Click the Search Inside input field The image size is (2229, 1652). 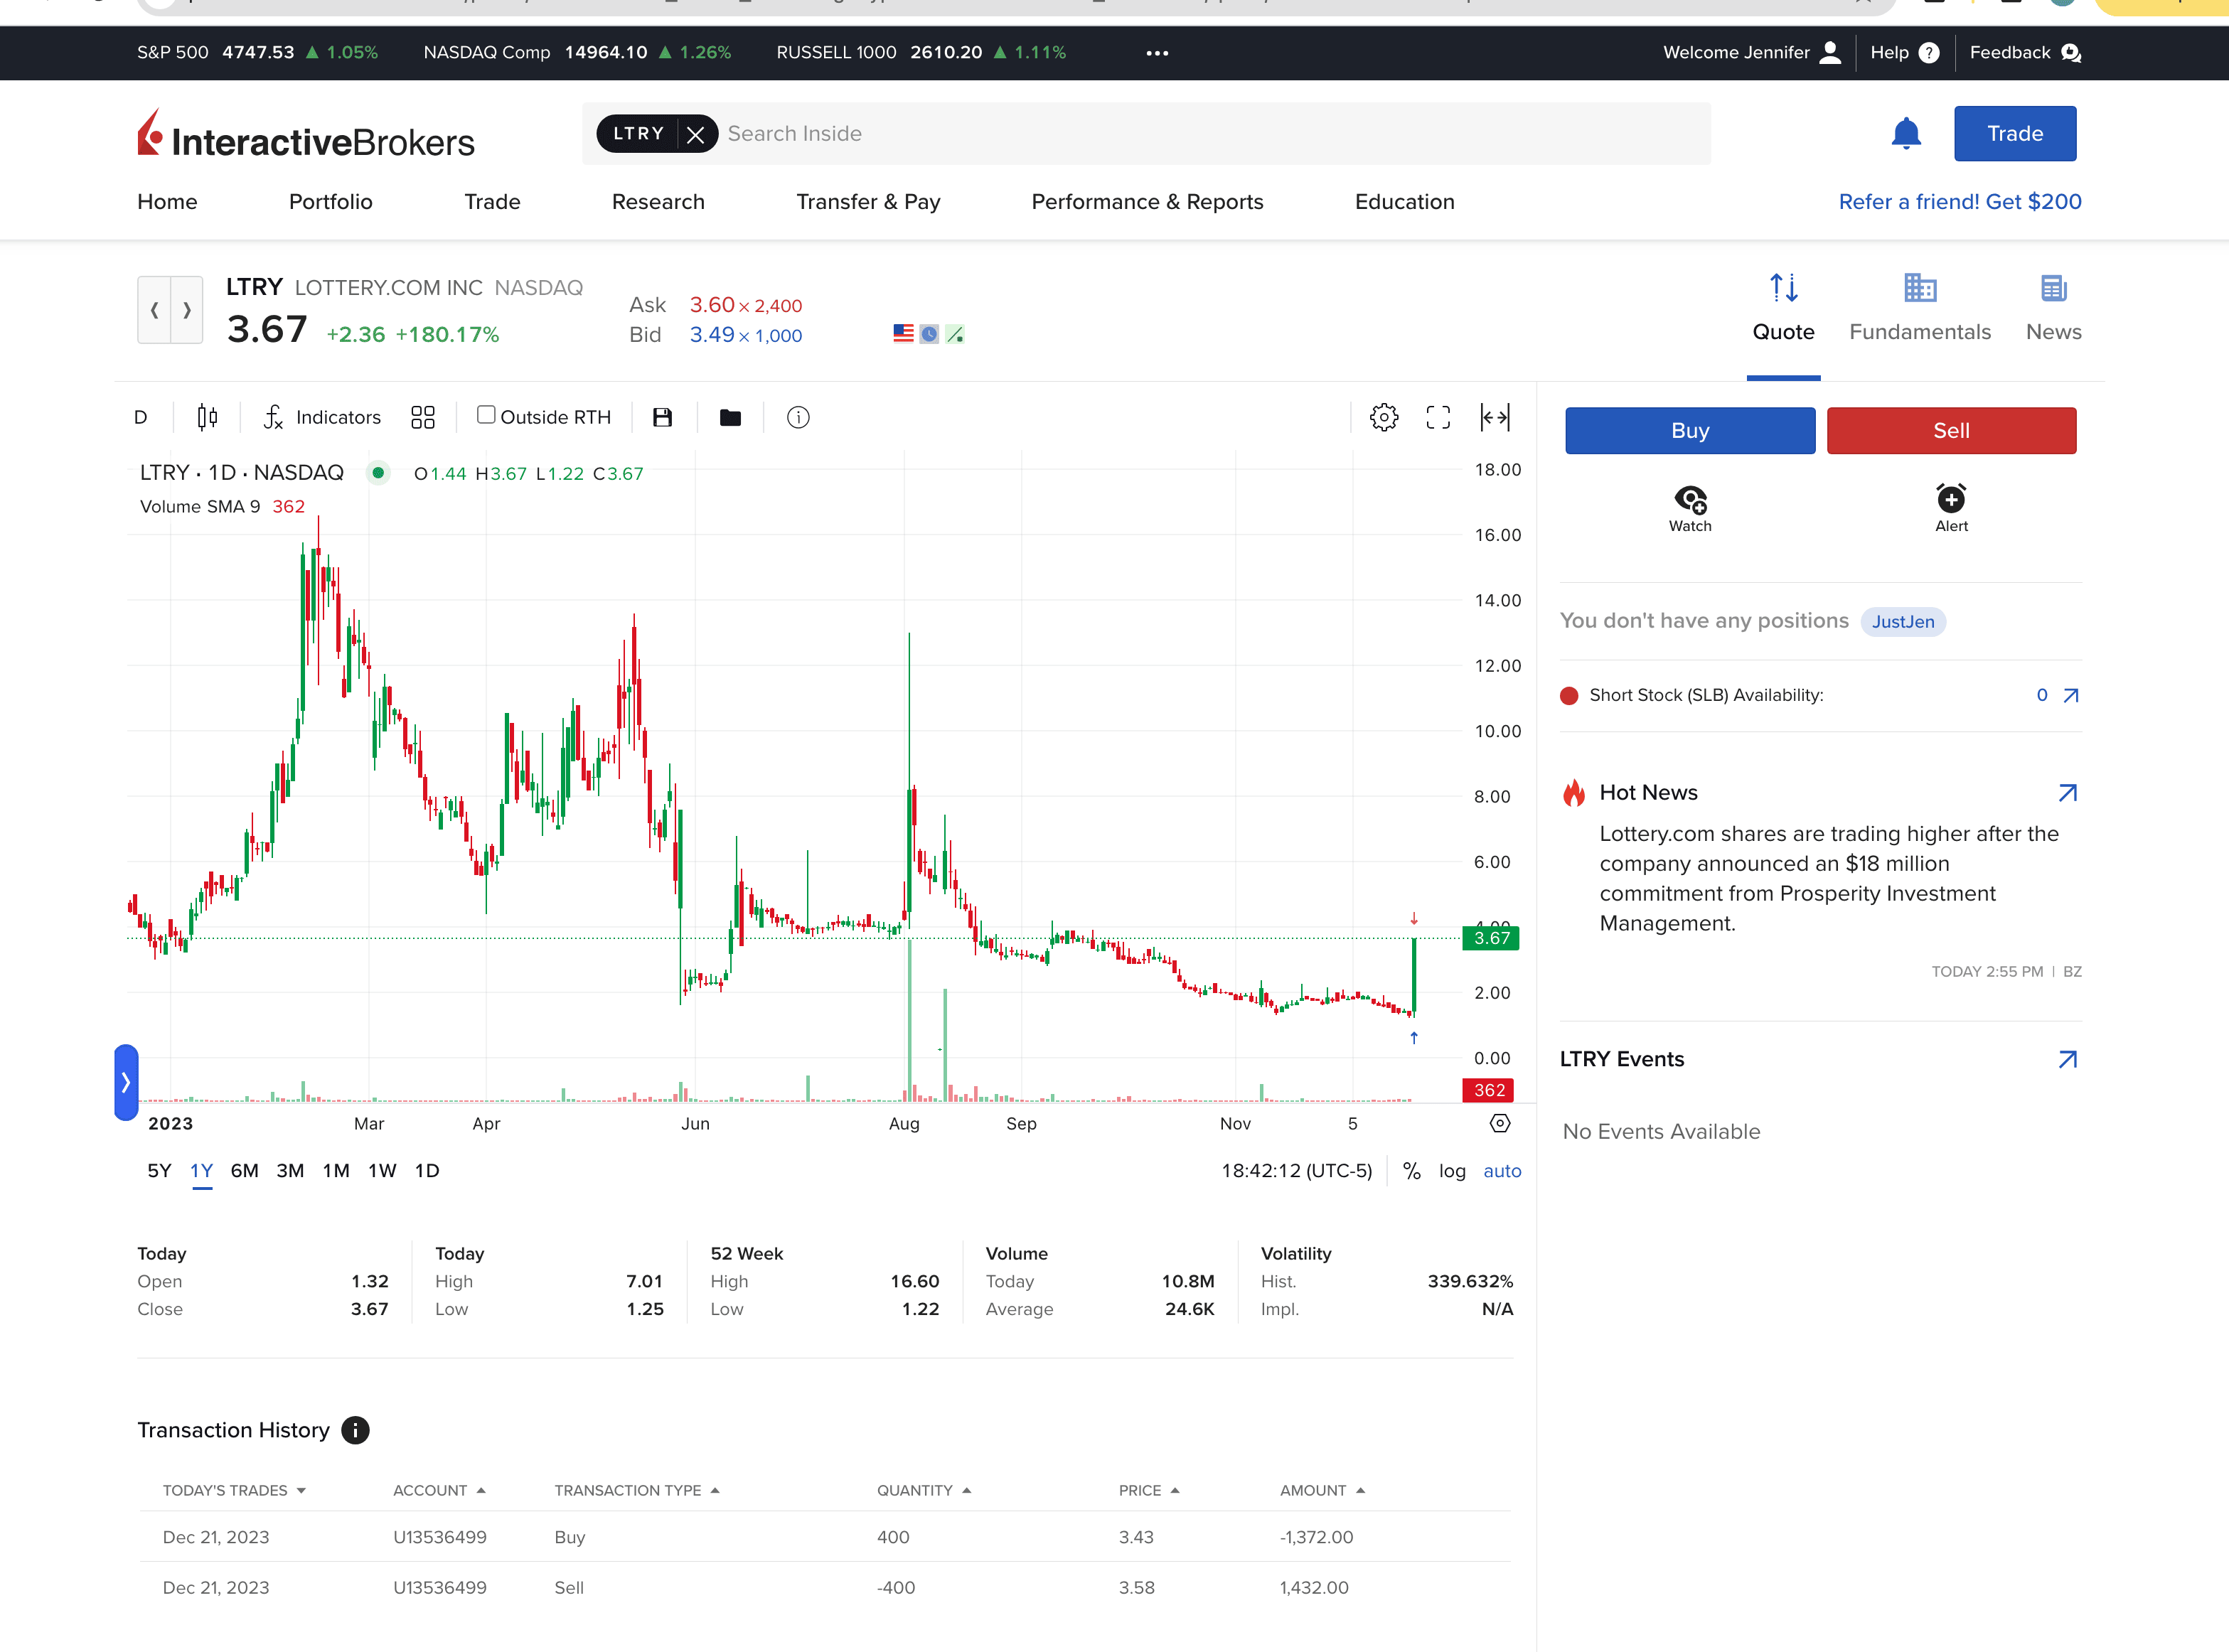1200,134
